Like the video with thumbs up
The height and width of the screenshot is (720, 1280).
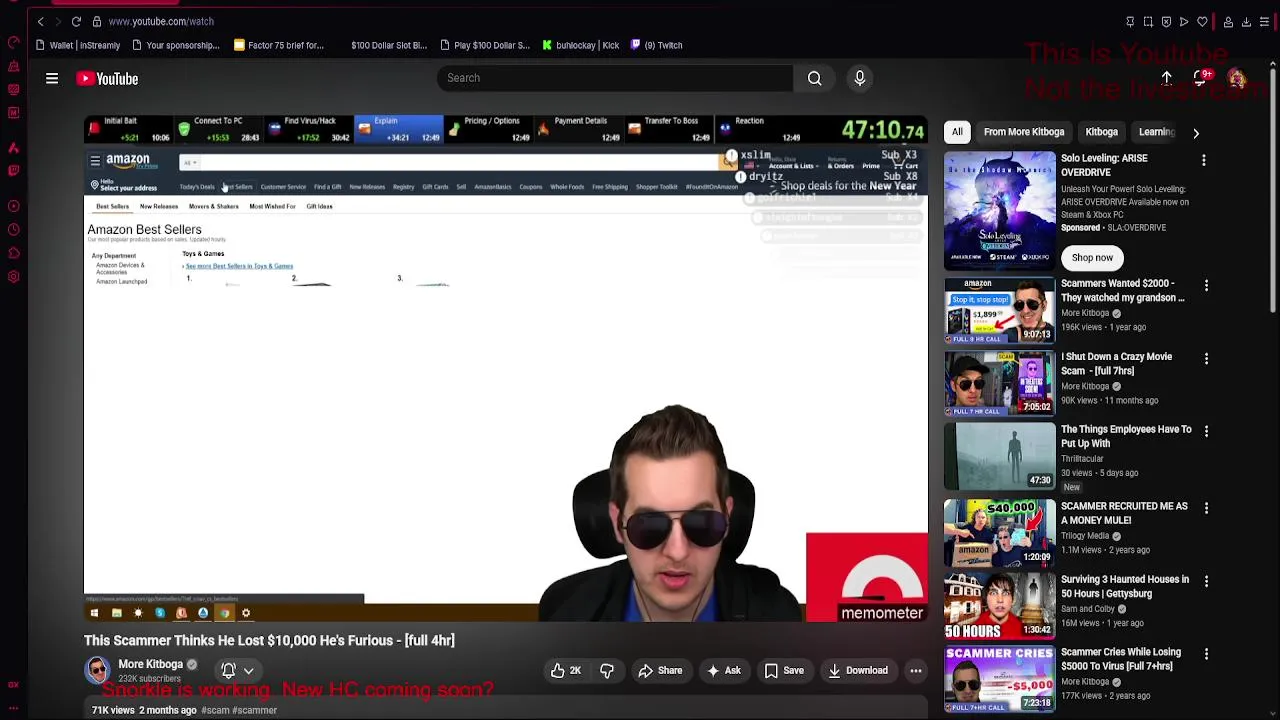[x=566, y=671]
